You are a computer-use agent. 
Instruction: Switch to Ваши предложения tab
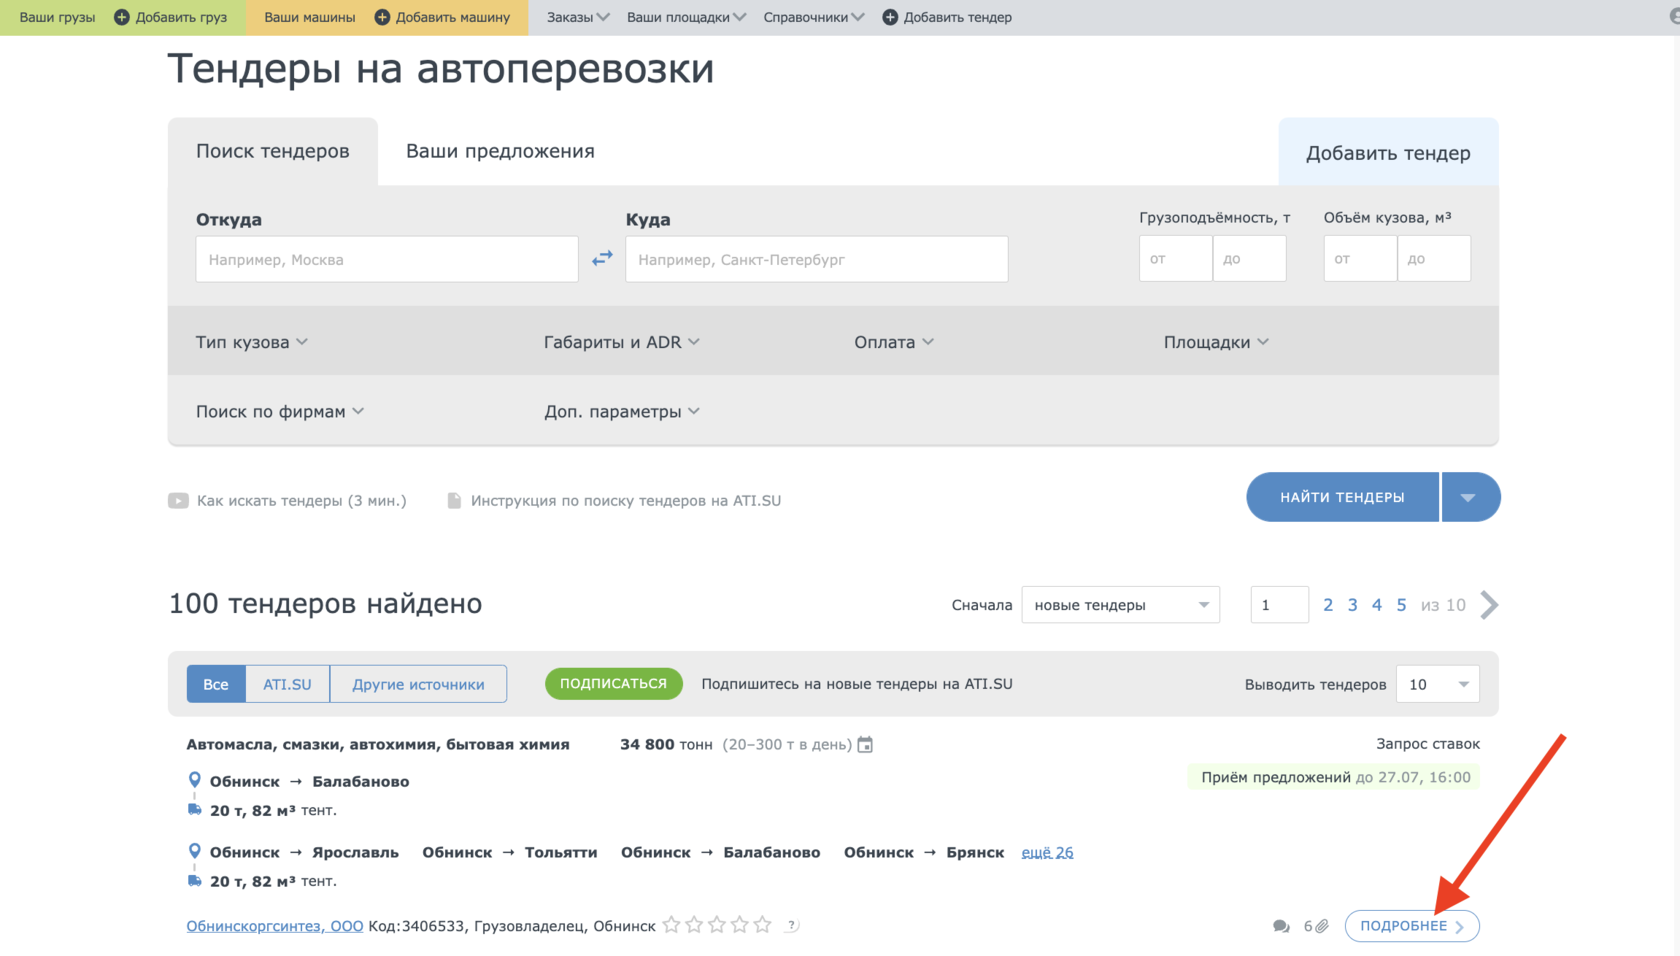pyautogui.click(x=500, y=151)
